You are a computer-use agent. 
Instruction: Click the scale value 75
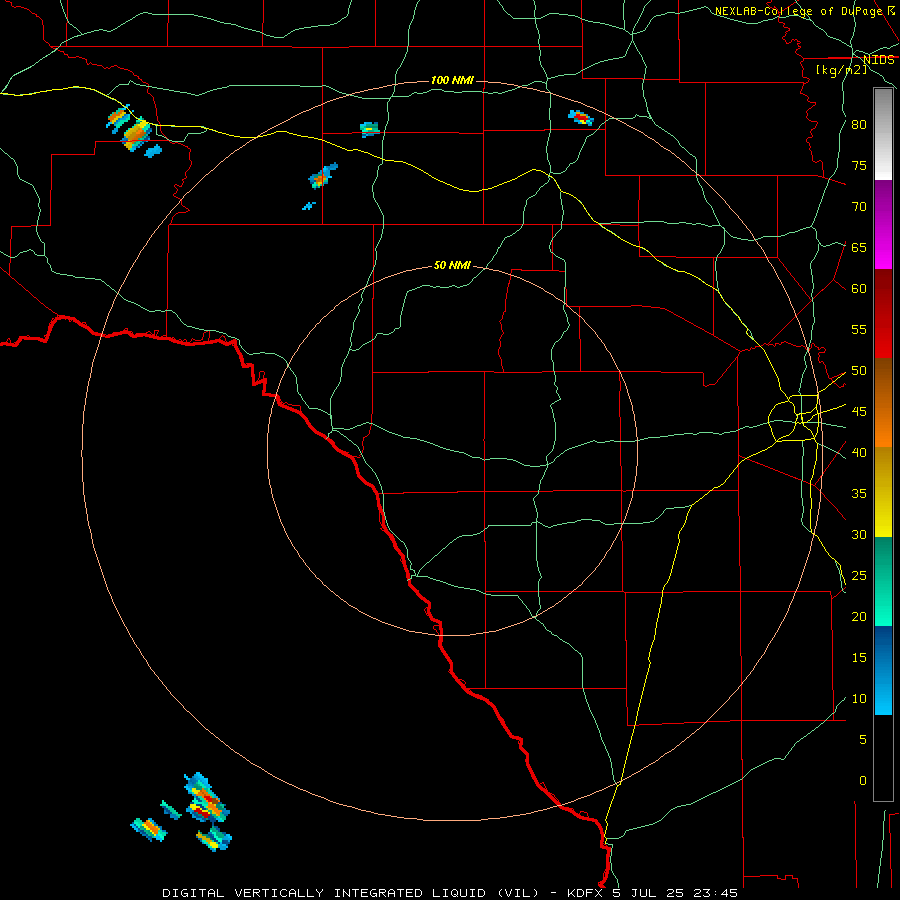[859, 165]
